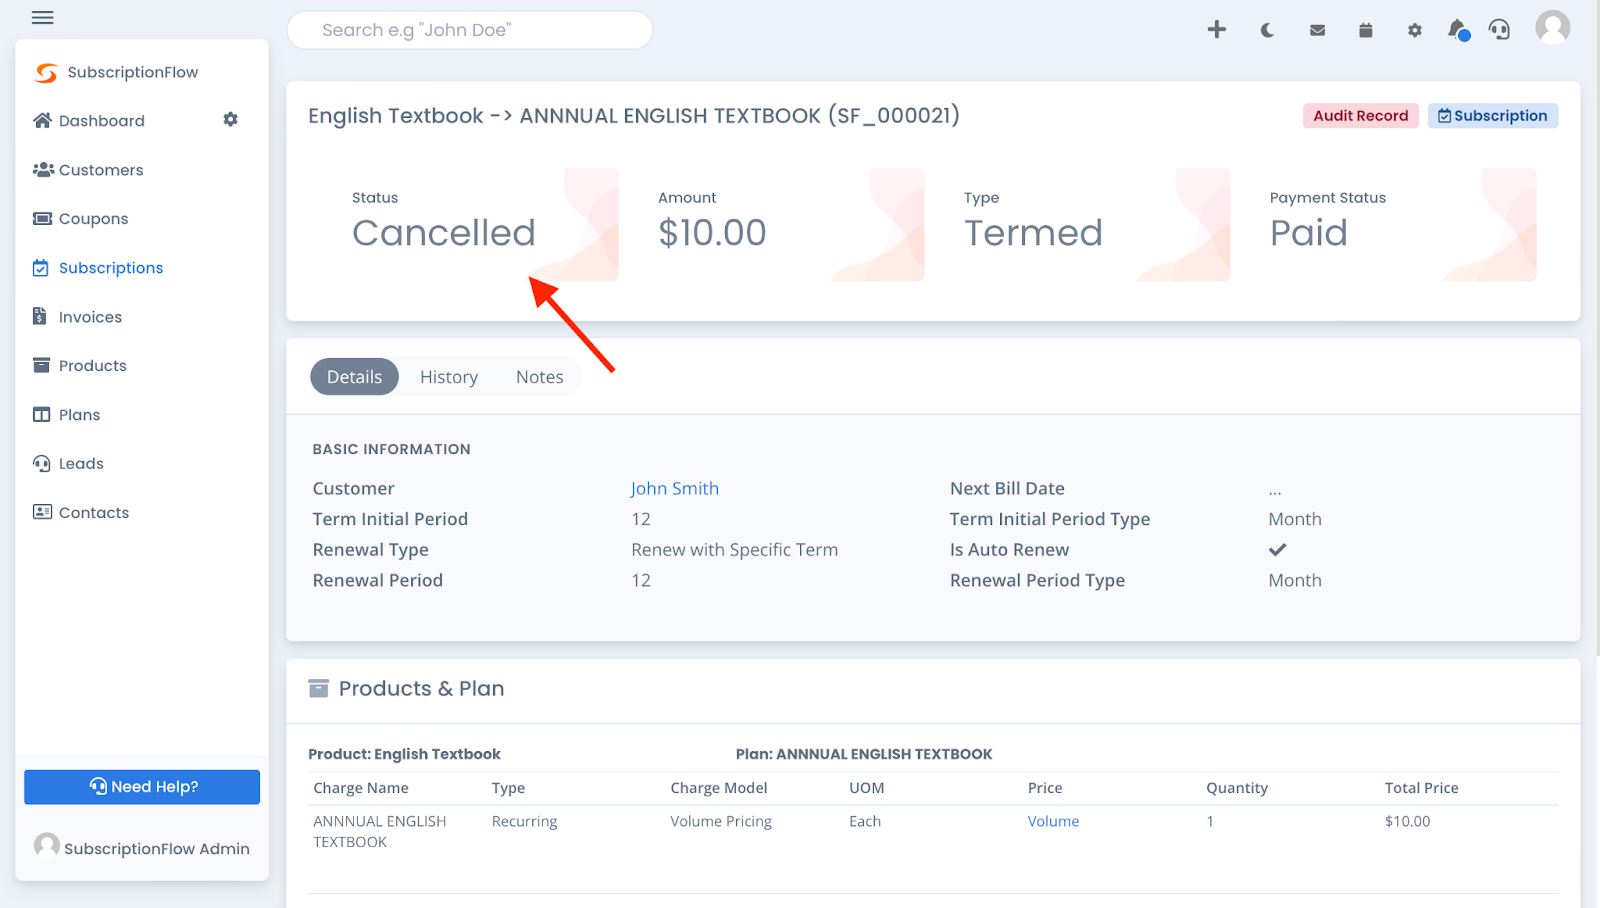This screenshot has height=908, width=1600.
Task: Open Plans menu item
Action: coord(80,415)
